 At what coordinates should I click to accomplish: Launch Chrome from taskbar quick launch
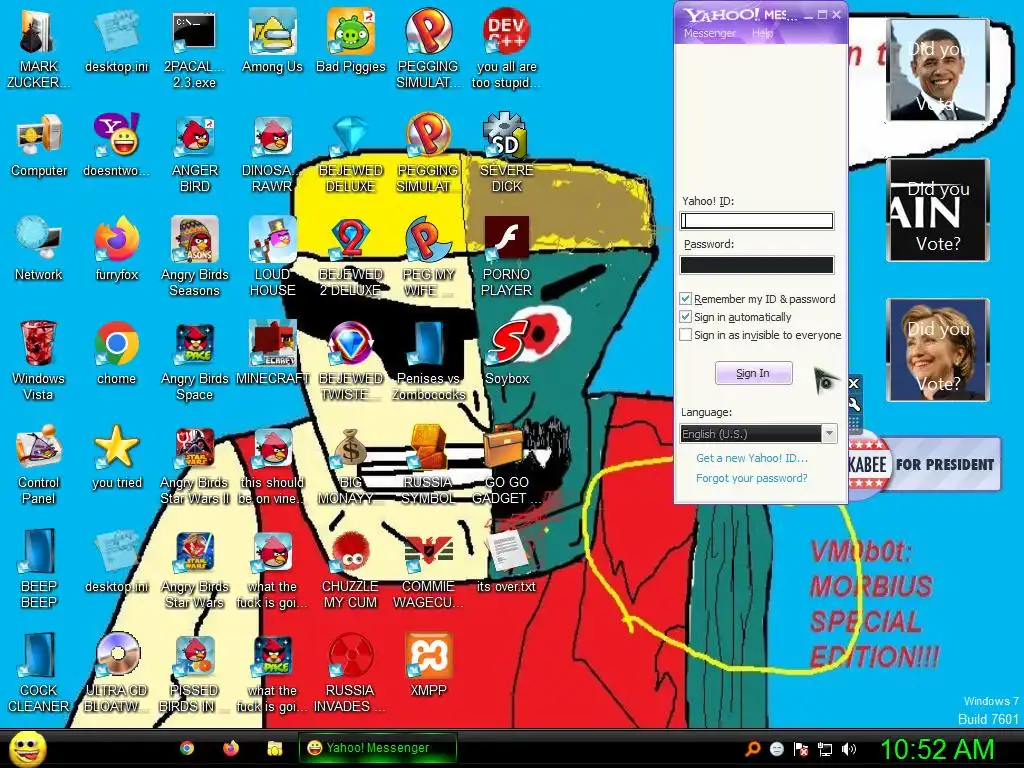pos(187,748)
